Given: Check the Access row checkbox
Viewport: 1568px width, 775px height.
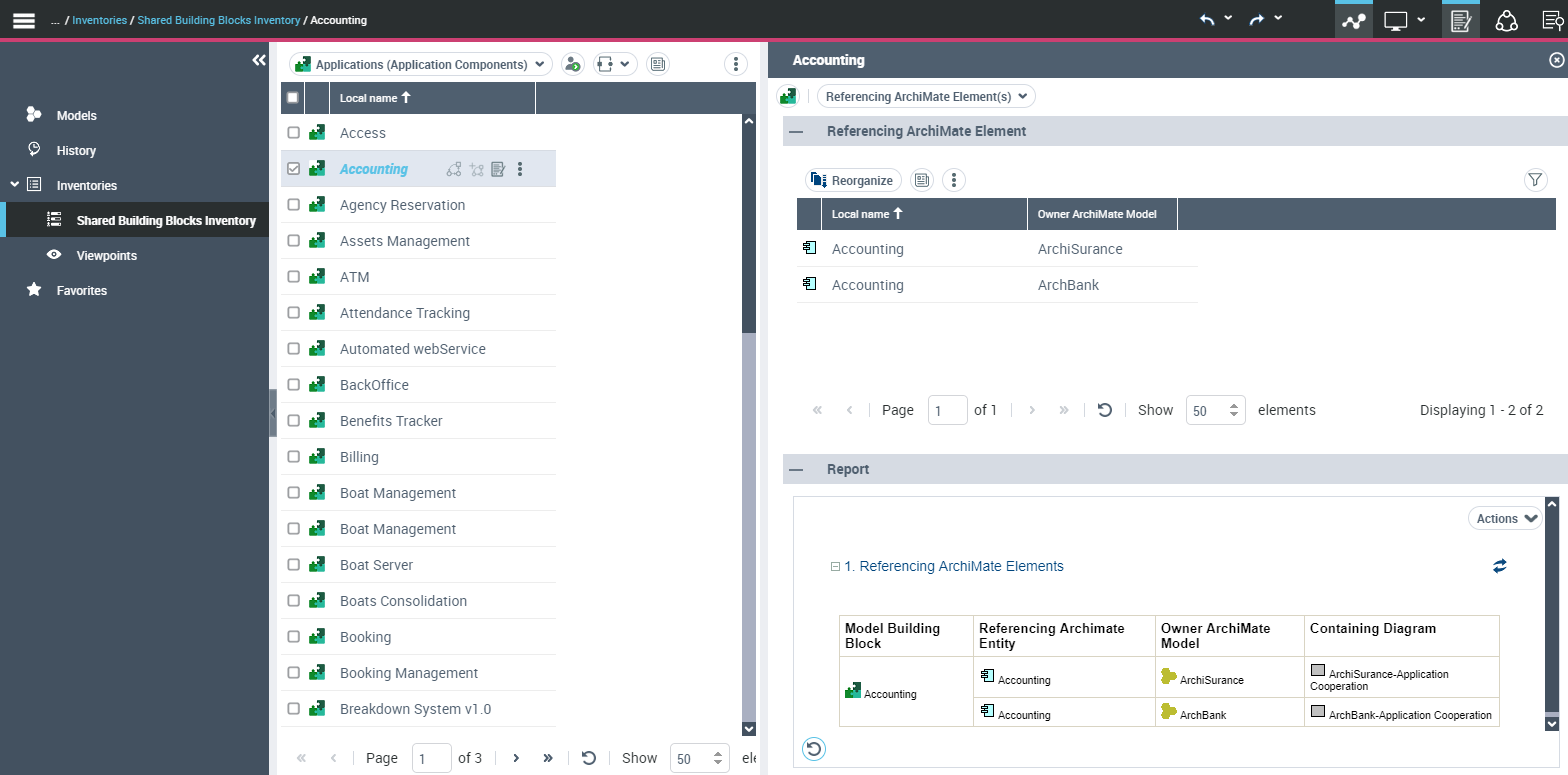Looking at the screenshot, I should (x=293, y=133).
